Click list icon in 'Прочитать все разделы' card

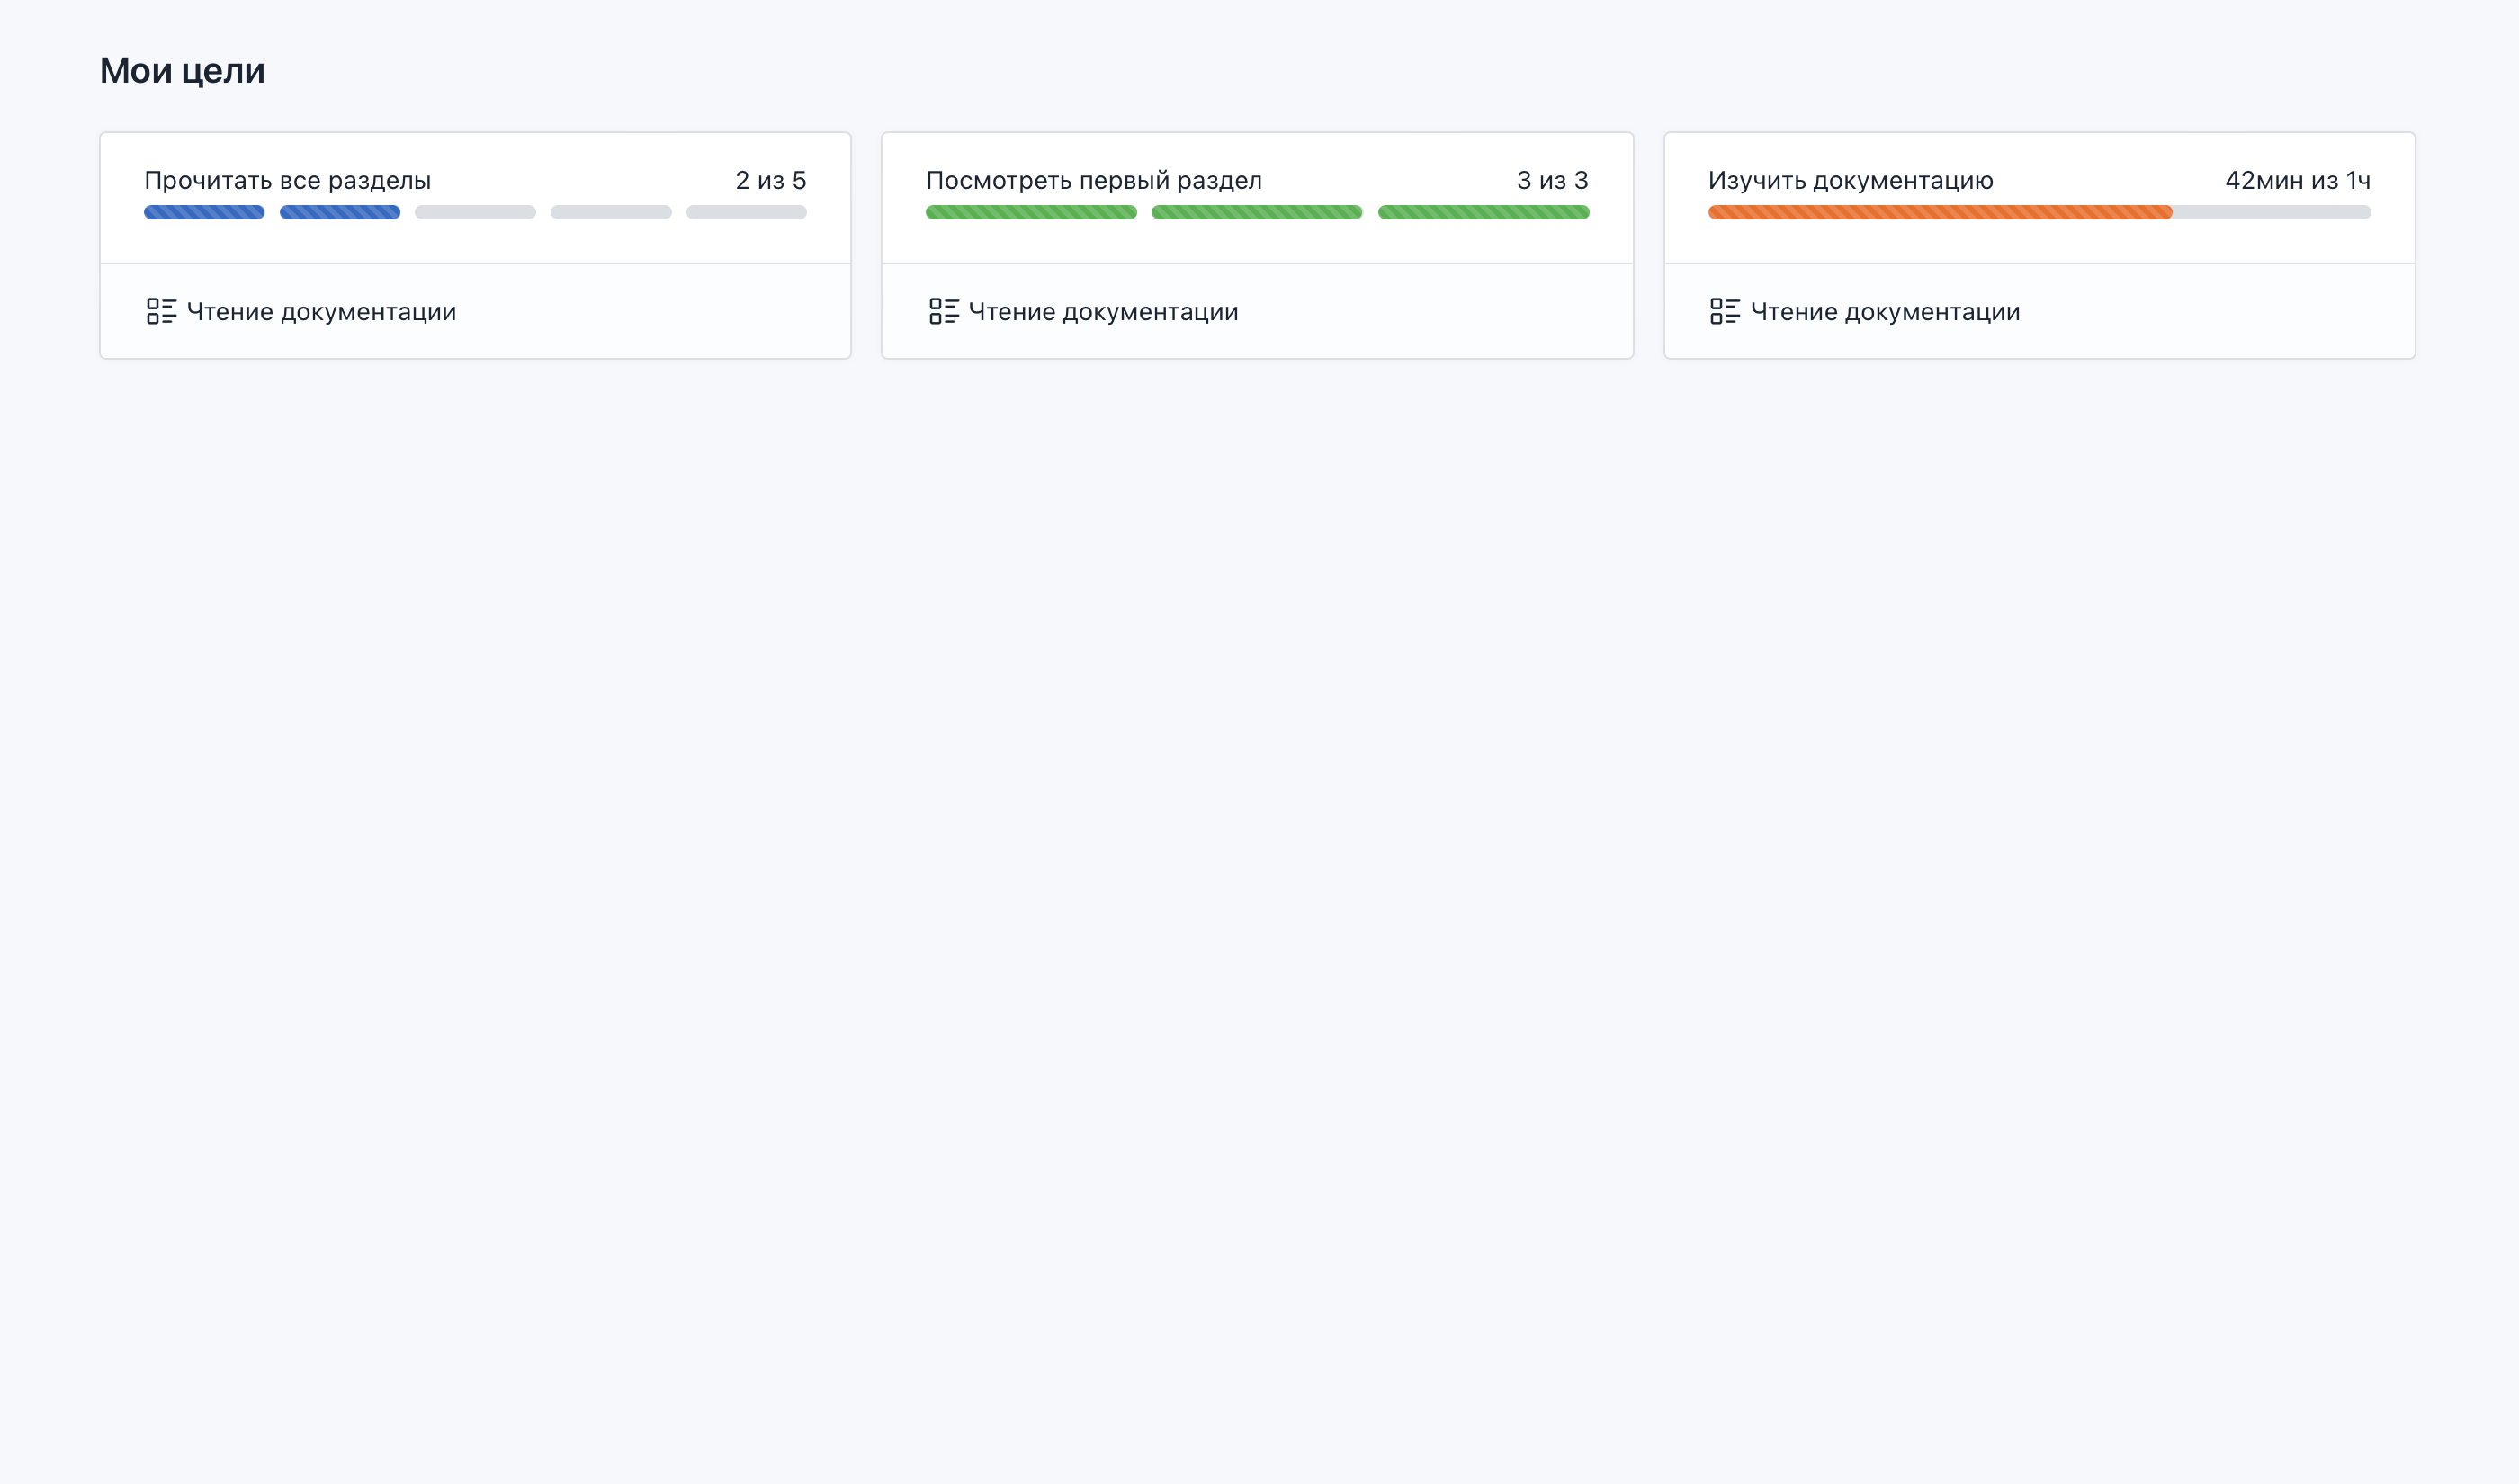(161, 311)
